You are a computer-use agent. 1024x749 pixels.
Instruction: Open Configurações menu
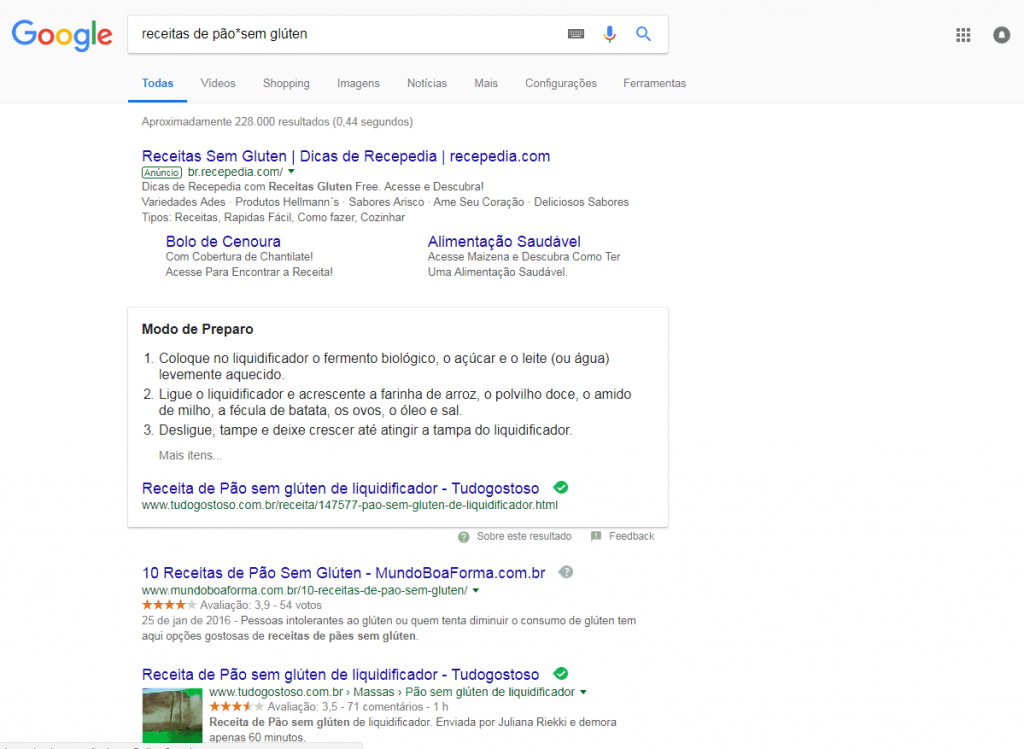coord(561,83)
